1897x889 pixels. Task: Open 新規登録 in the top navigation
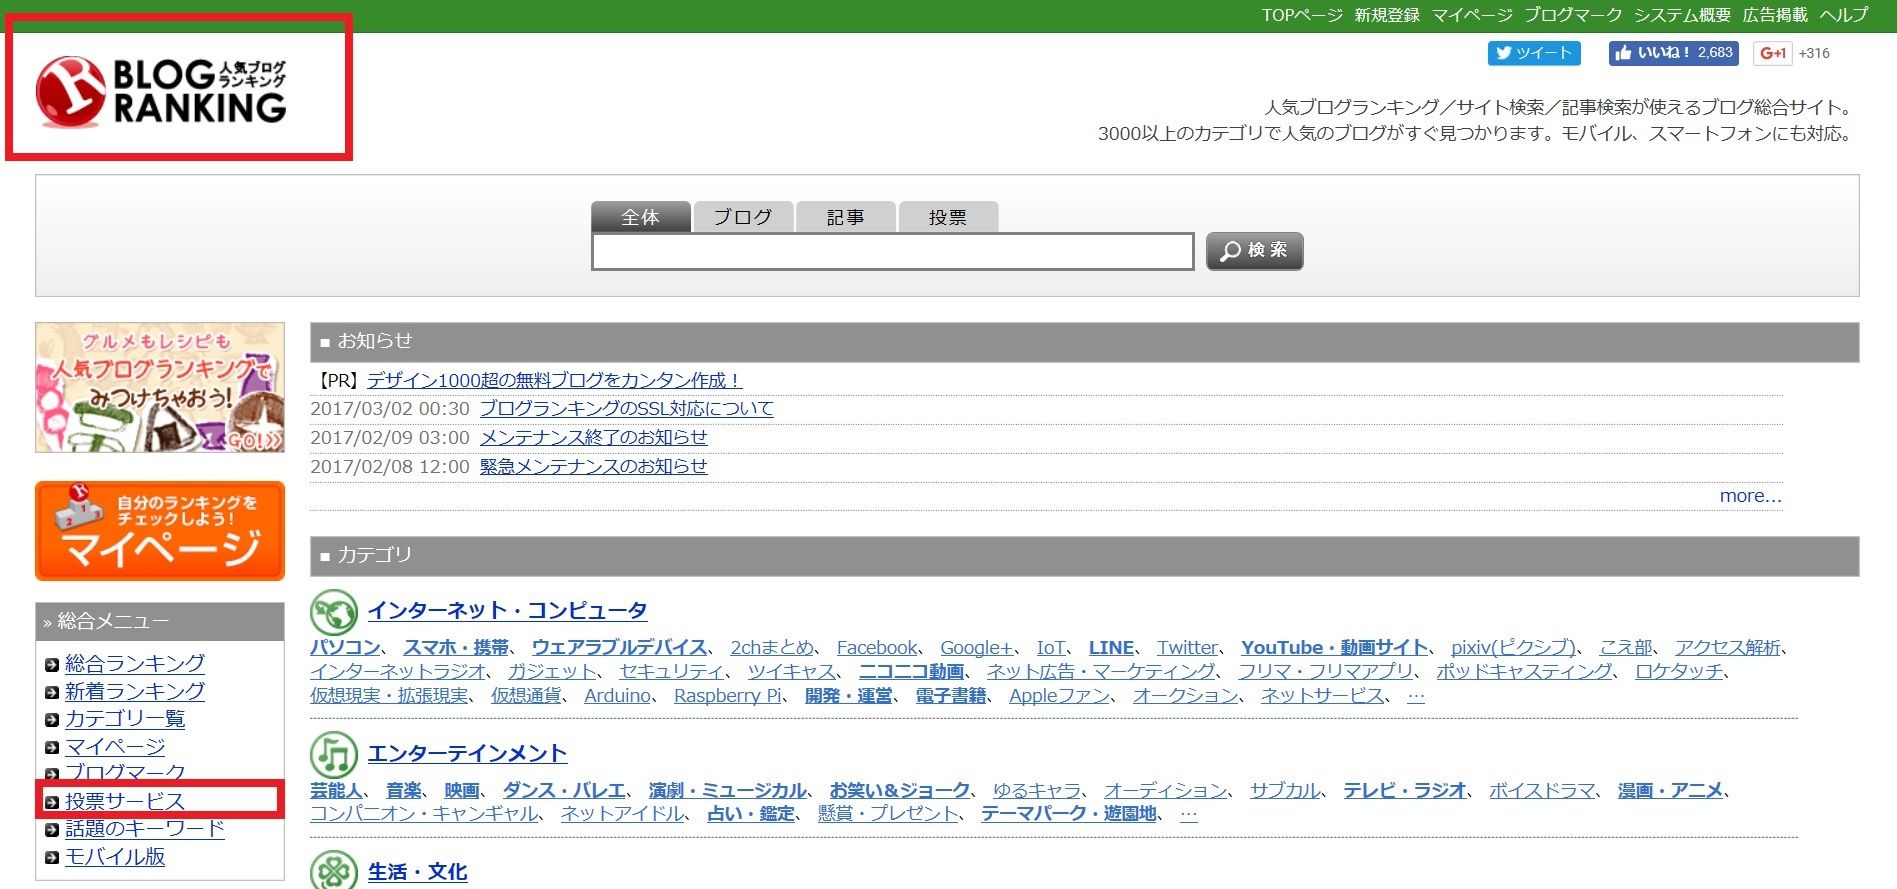pos(1387,15)
